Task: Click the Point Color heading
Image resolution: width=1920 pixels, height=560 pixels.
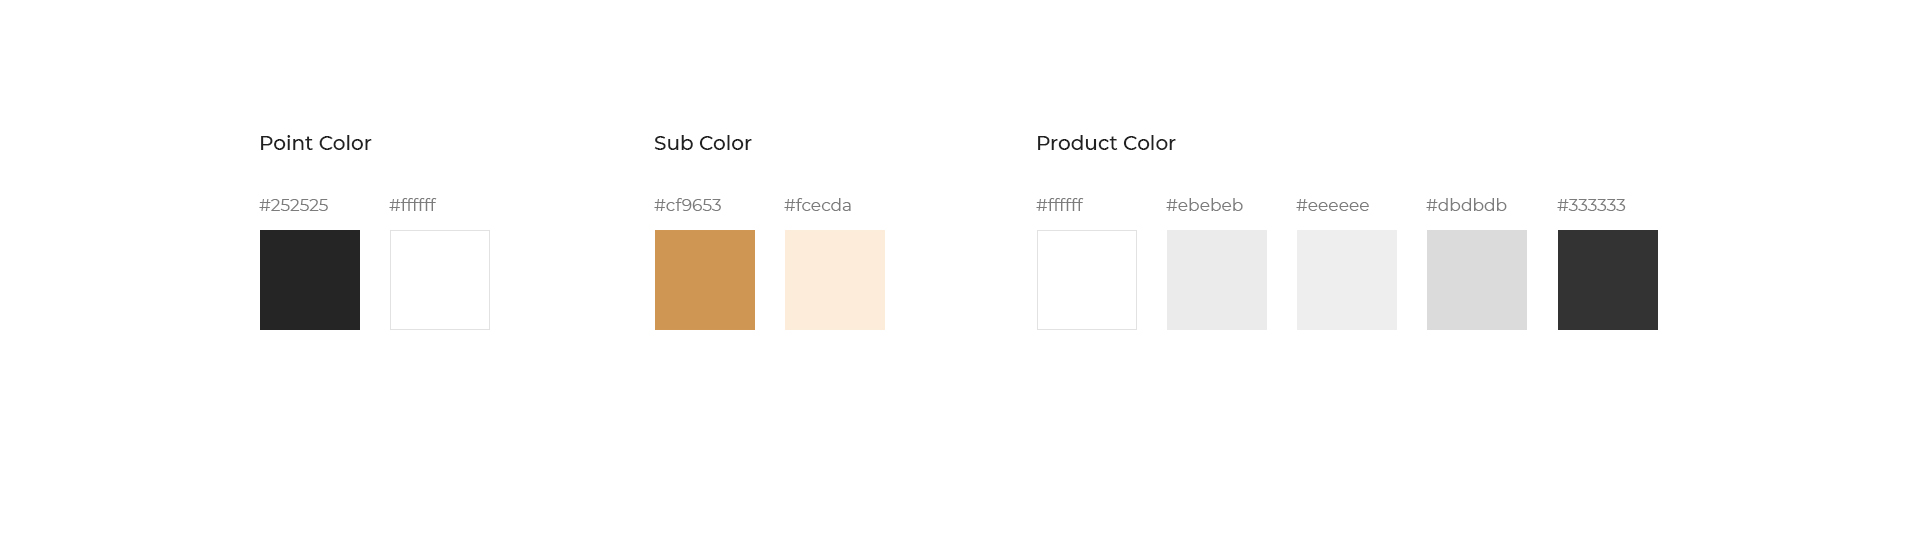Action: click(315, 143)
